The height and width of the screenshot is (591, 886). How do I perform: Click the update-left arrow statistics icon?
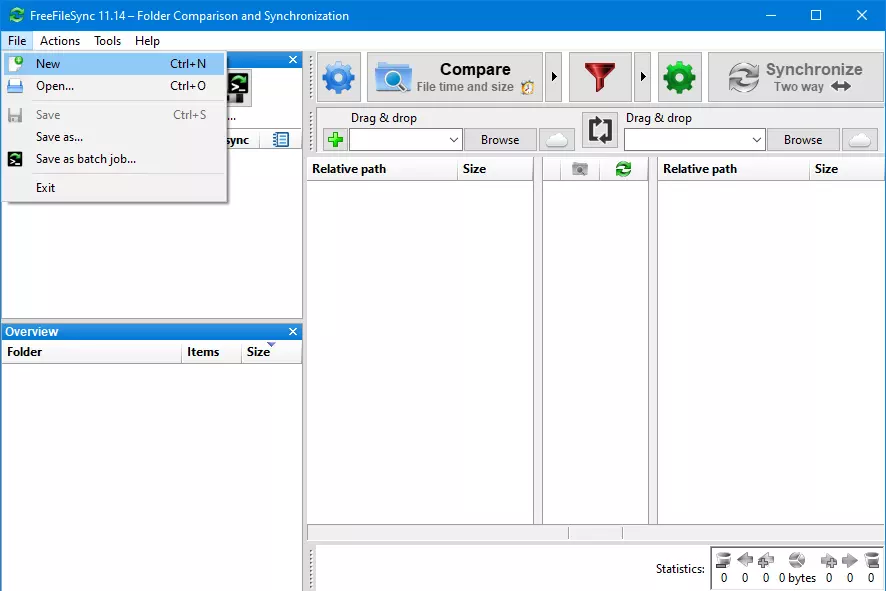(x=745, y=560)
